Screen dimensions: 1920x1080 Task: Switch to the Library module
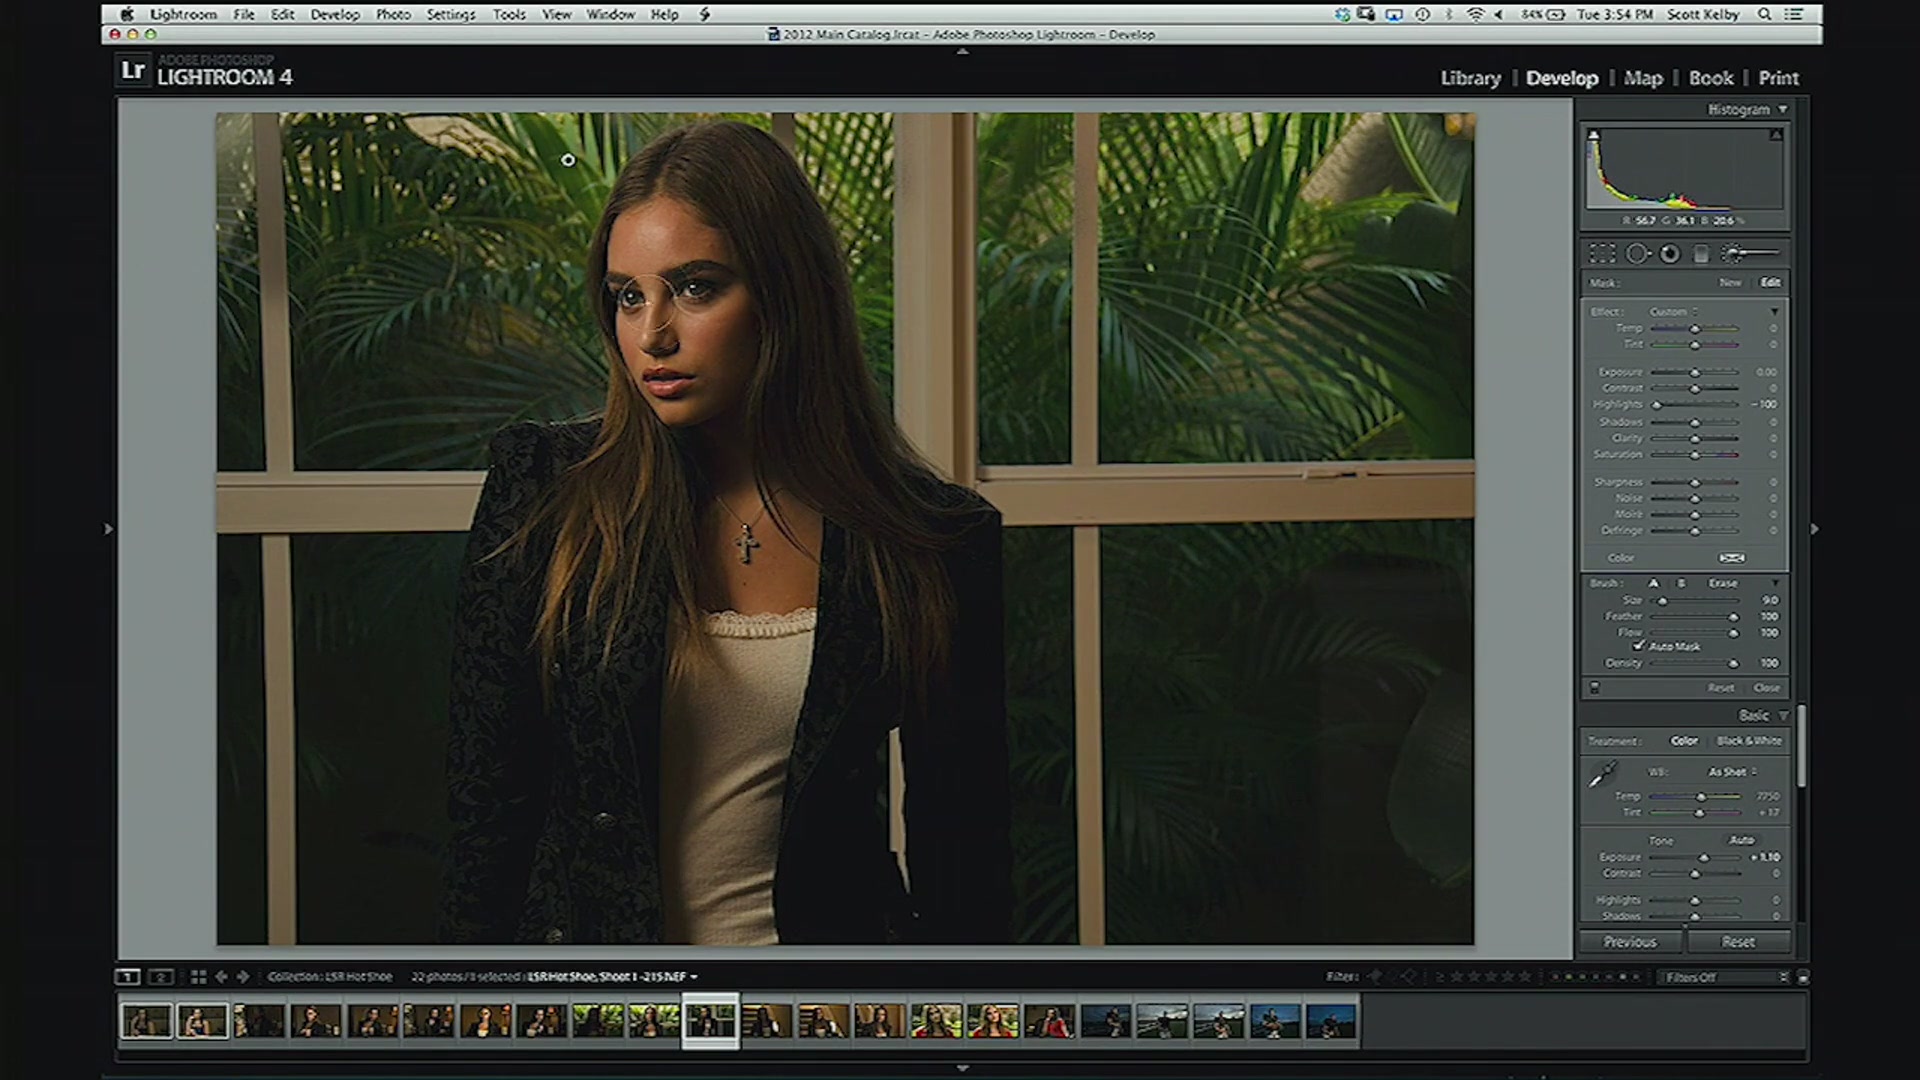coord(1470,78)
